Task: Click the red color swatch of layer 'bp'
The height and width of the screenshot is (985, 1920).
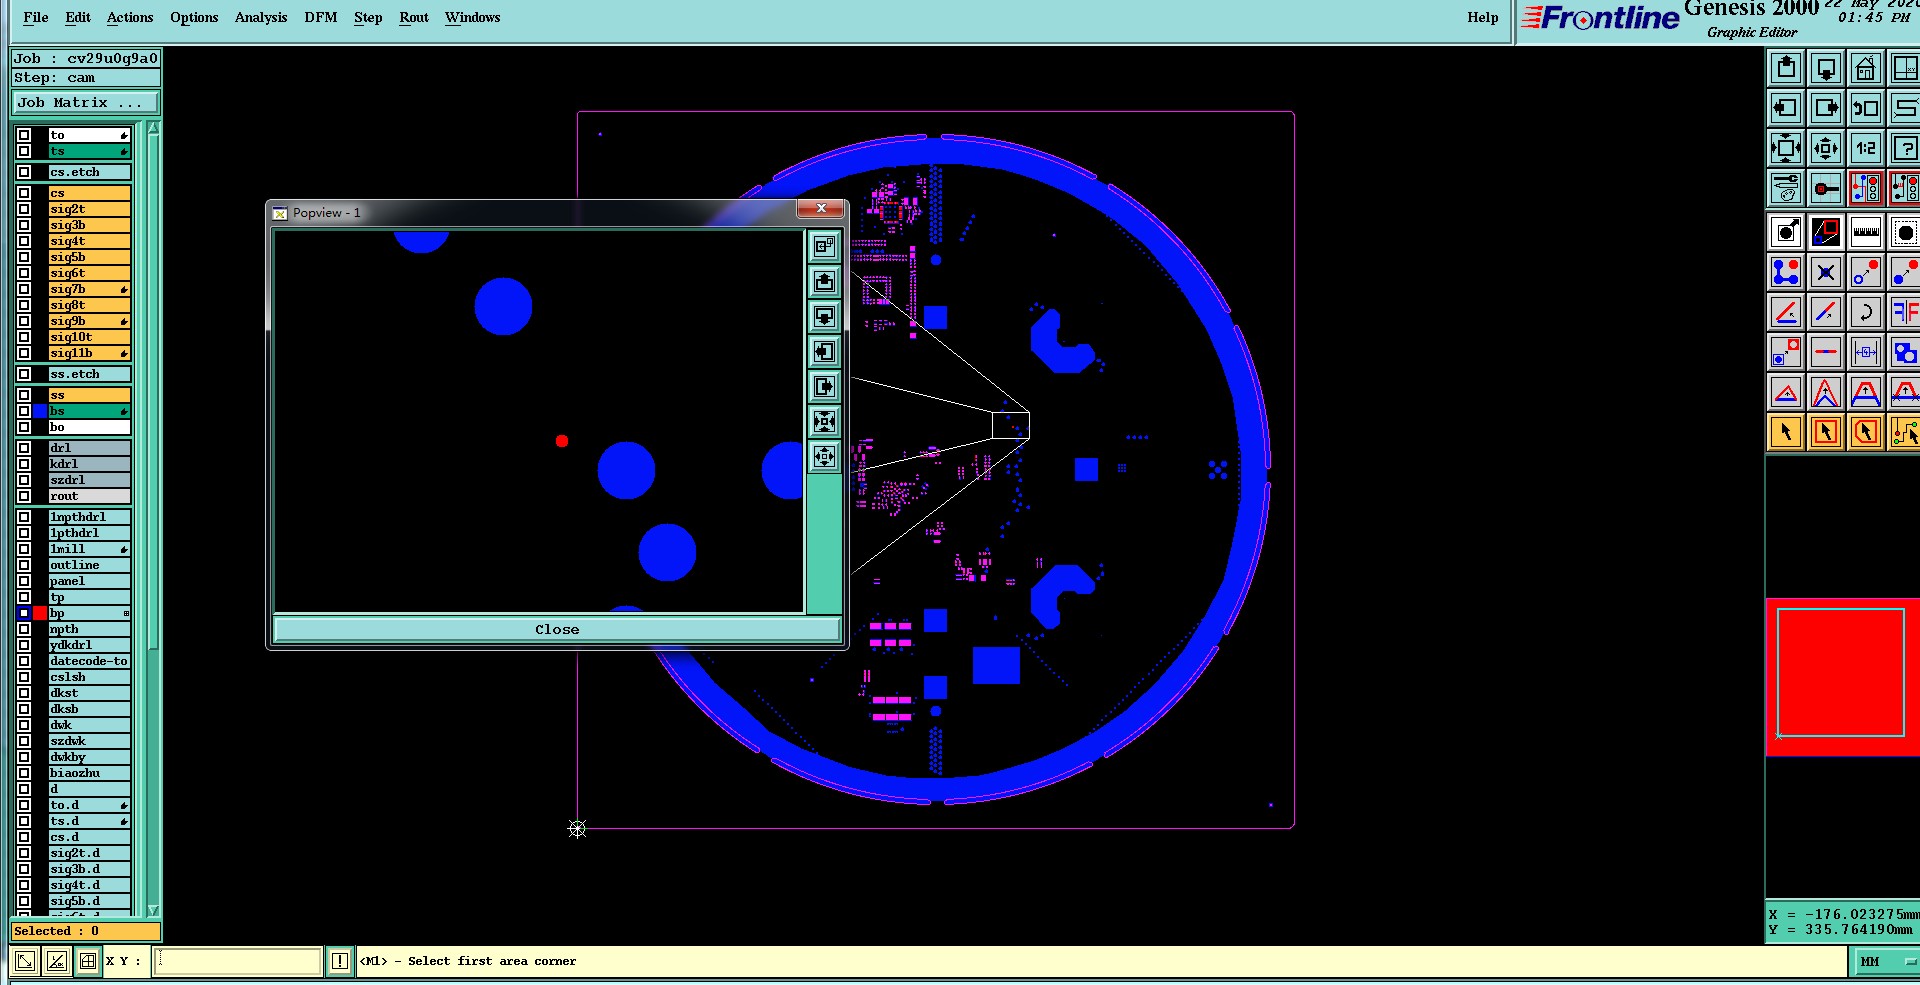Action: click(40, 613)
